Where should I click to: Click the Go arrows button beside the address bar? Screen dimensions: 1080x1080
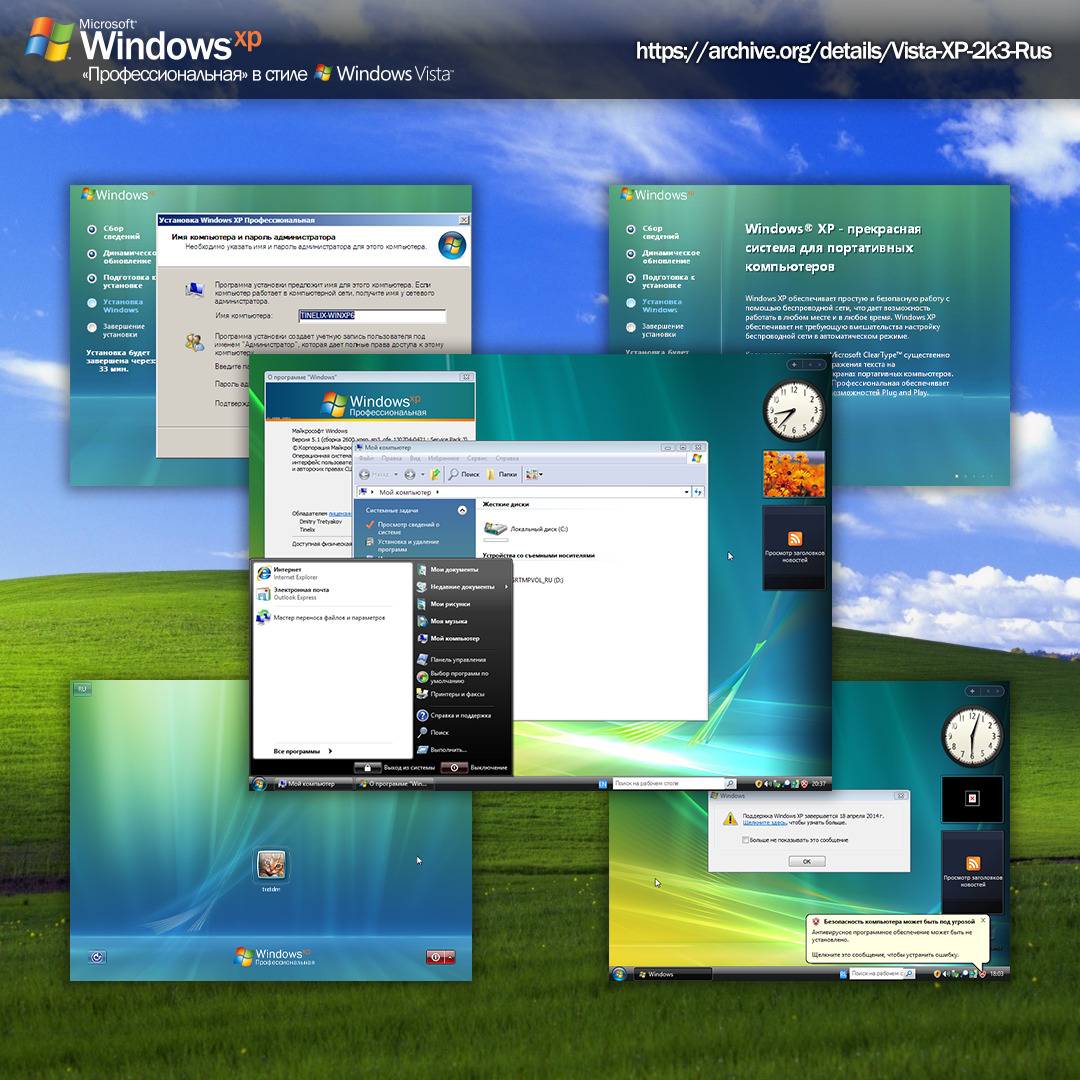click(x=698, y=492)
